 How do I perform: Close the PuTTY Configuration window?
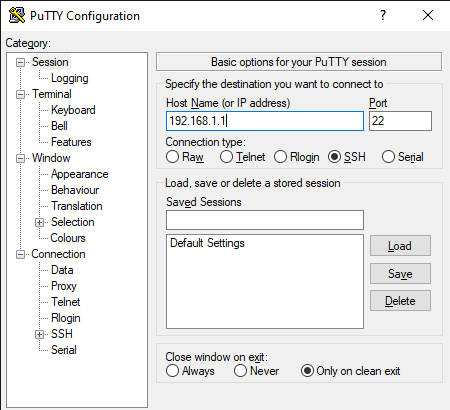pyautogui.click(x=428, y=15)
